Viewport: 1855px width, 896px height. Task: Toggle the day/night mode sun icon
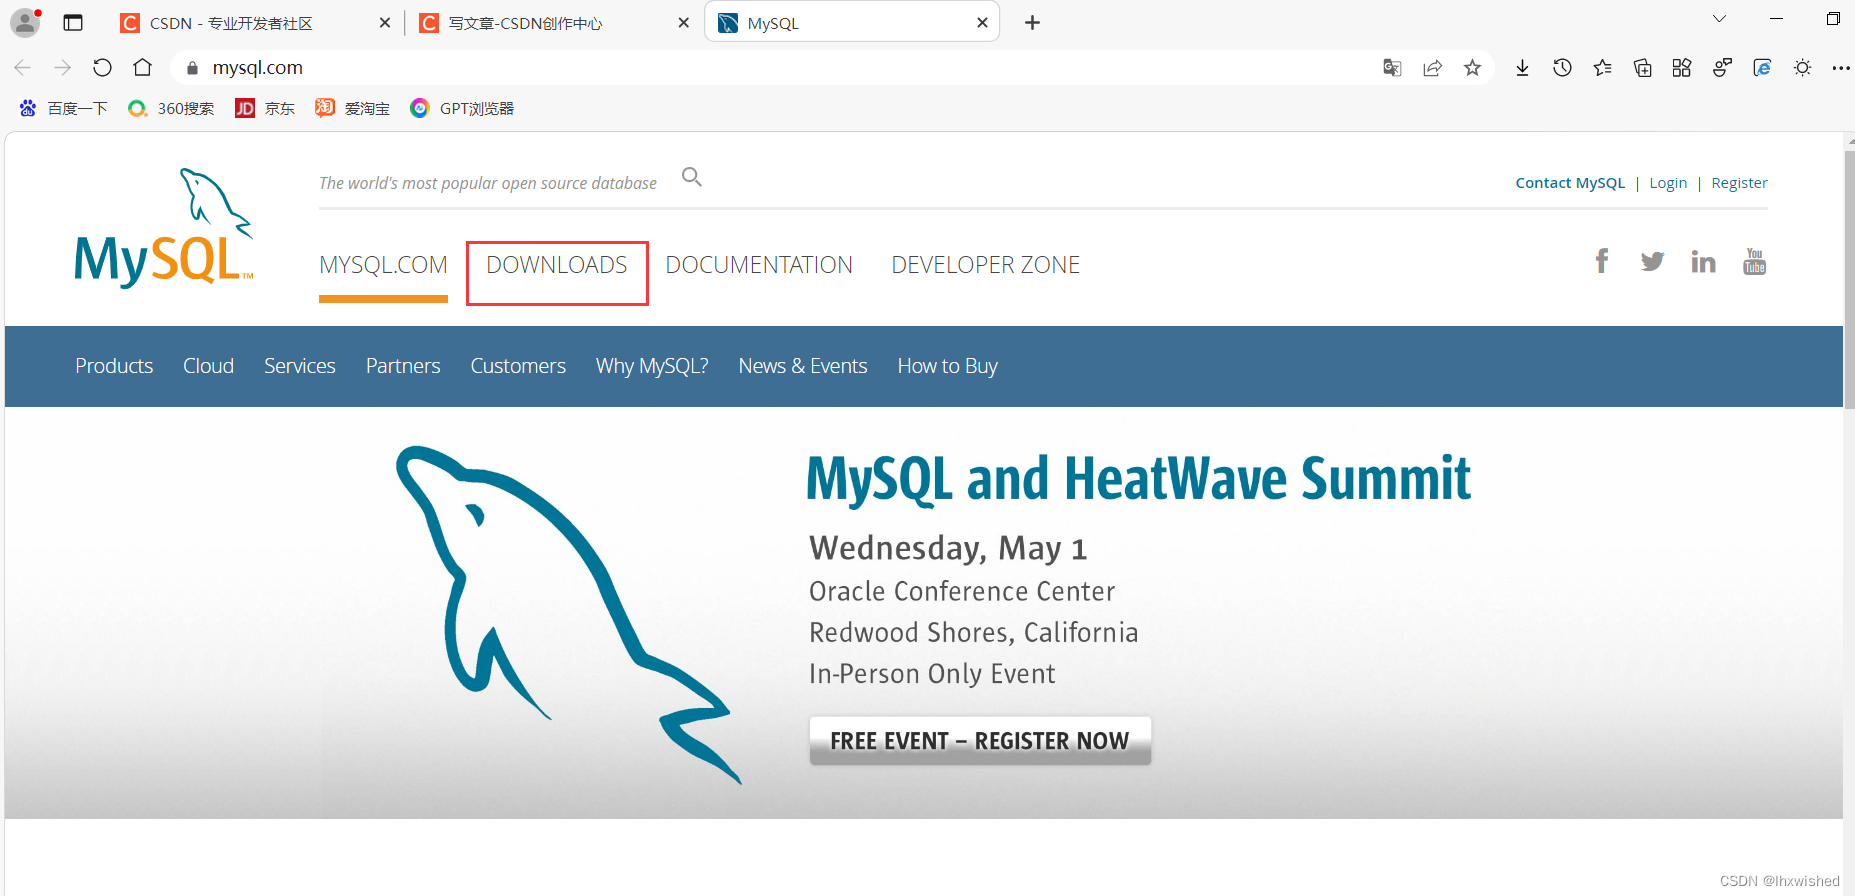pos(1802,67)
